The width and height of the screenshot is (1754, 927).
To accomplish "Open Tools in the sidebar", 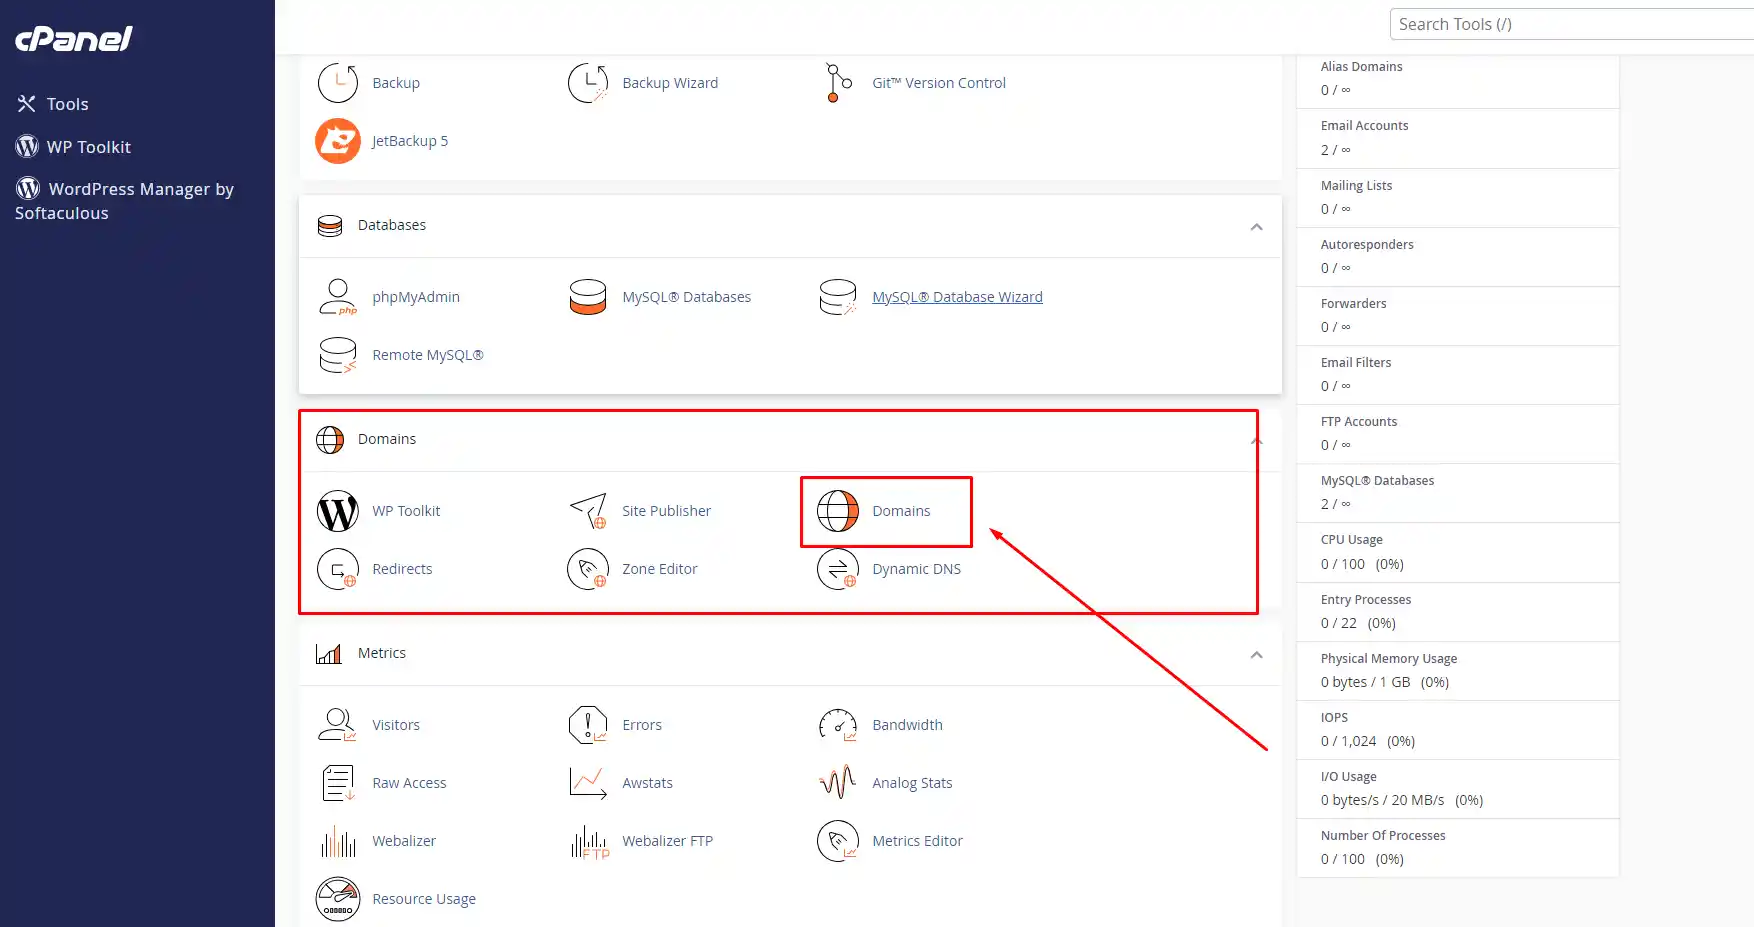I will 67,104.
